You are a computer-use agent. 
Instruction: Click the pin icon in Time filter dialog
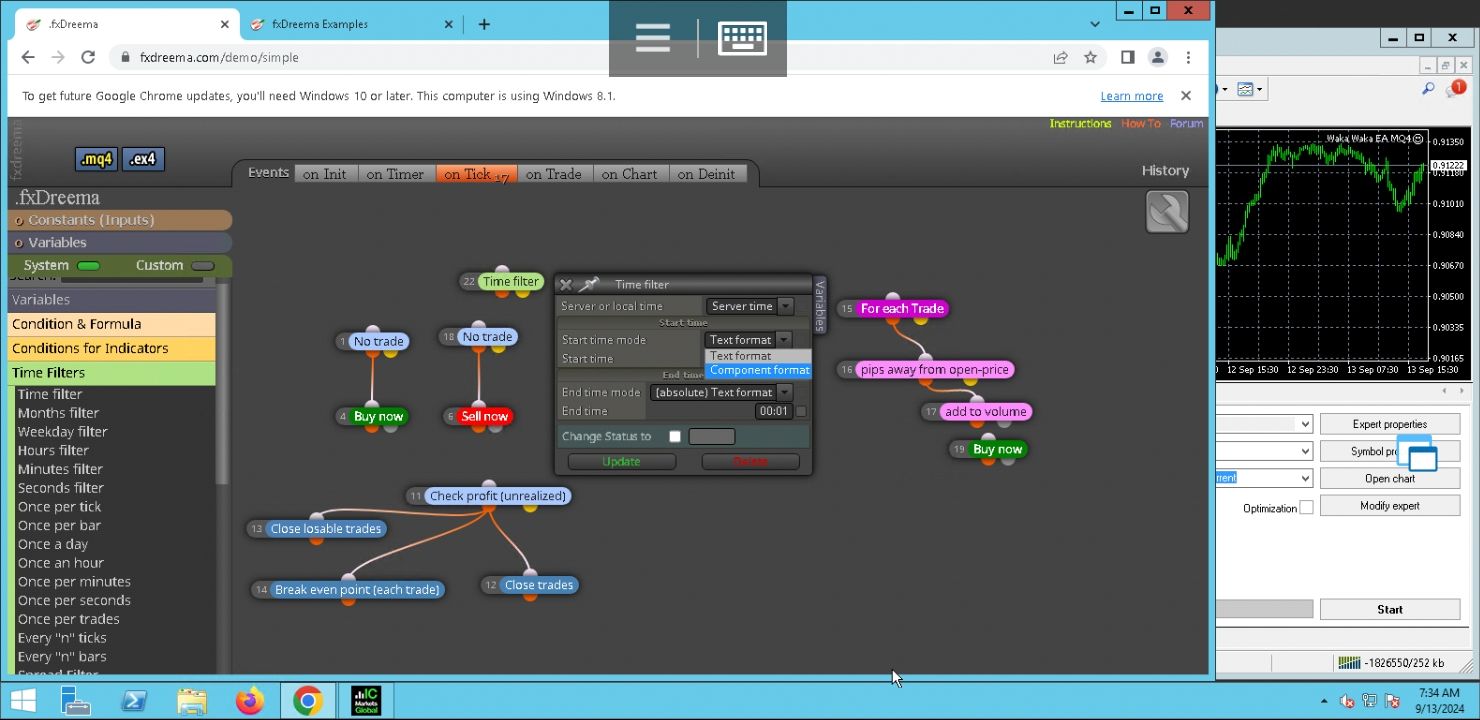click(x=589, y=285)
